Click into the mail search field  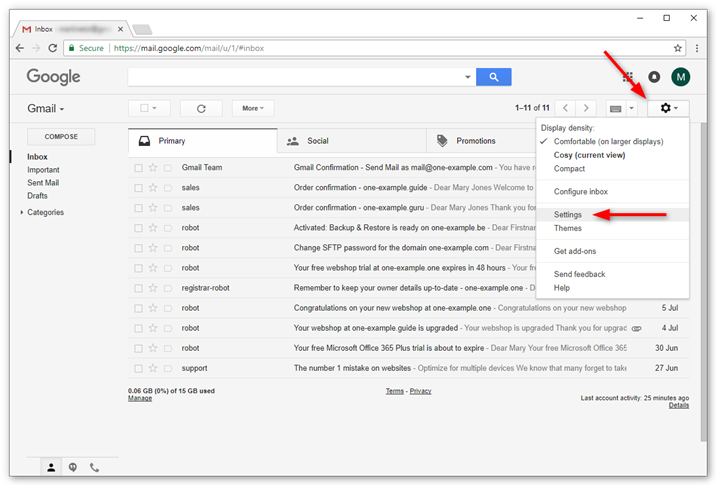297,77
